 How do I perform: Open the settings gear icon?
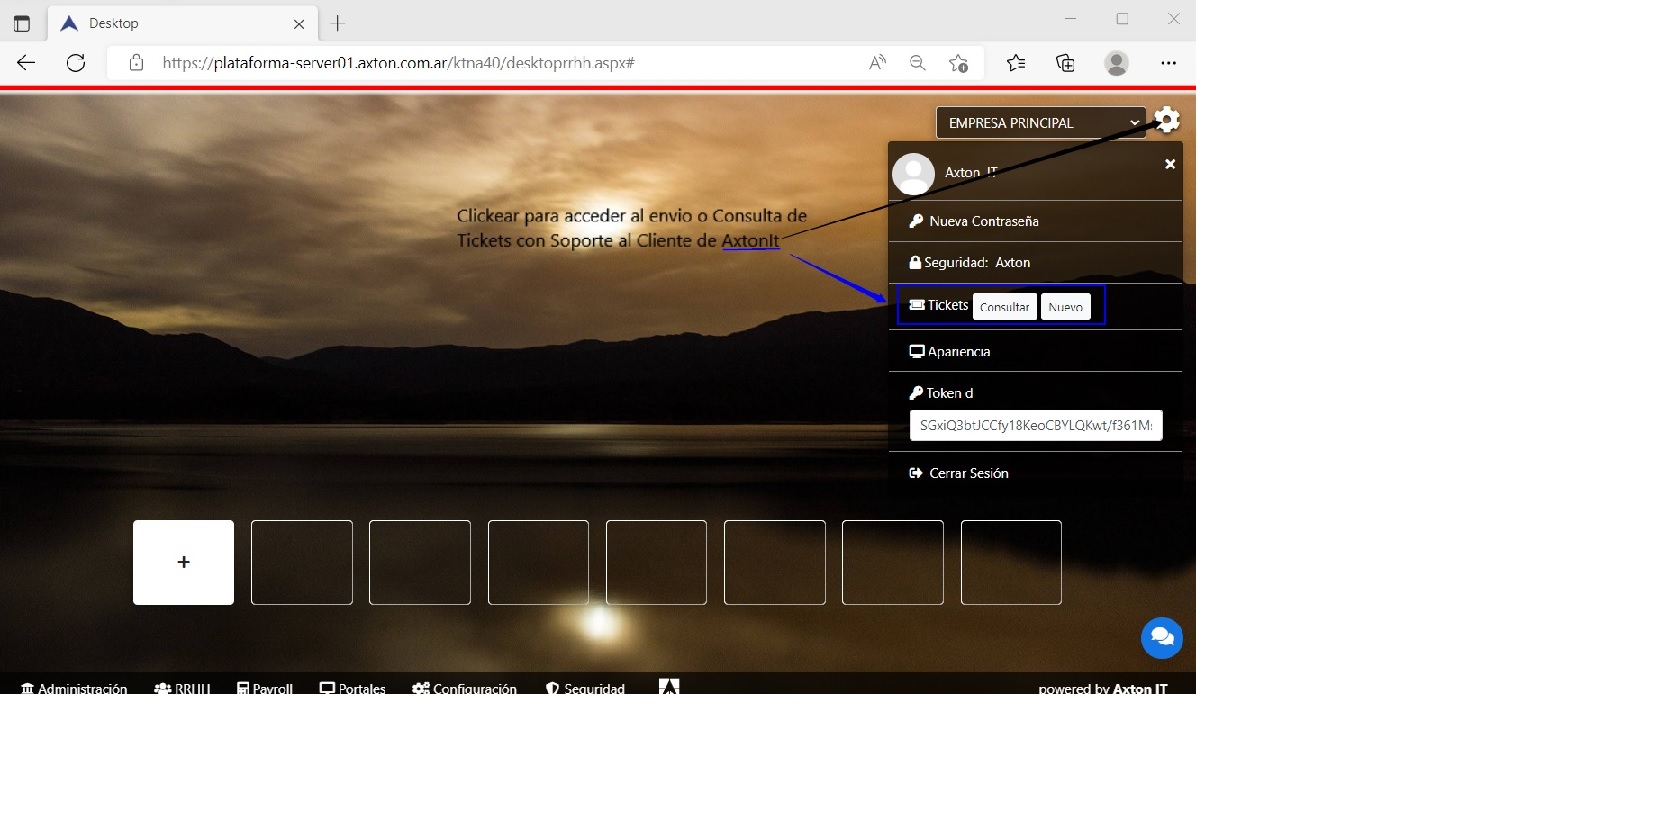1167,120
